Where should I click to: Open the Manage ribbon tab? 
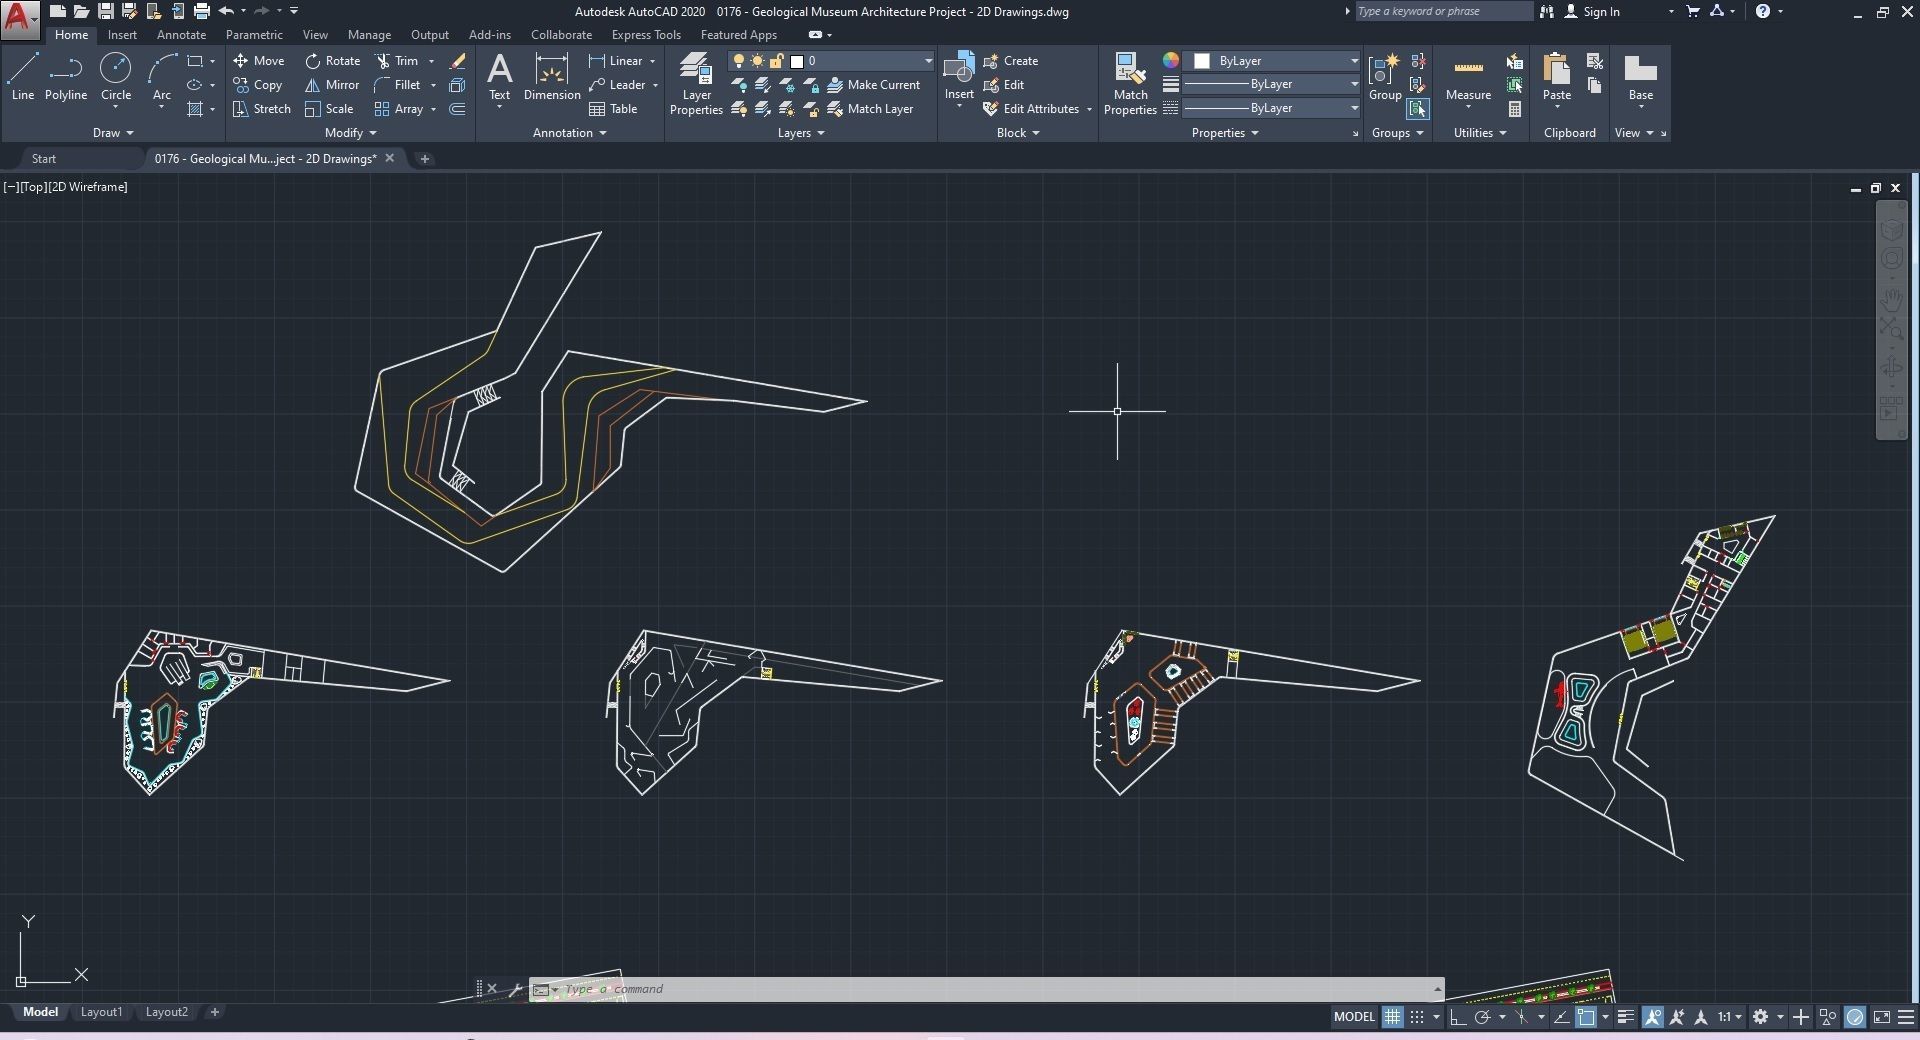(x=369, y=35)
